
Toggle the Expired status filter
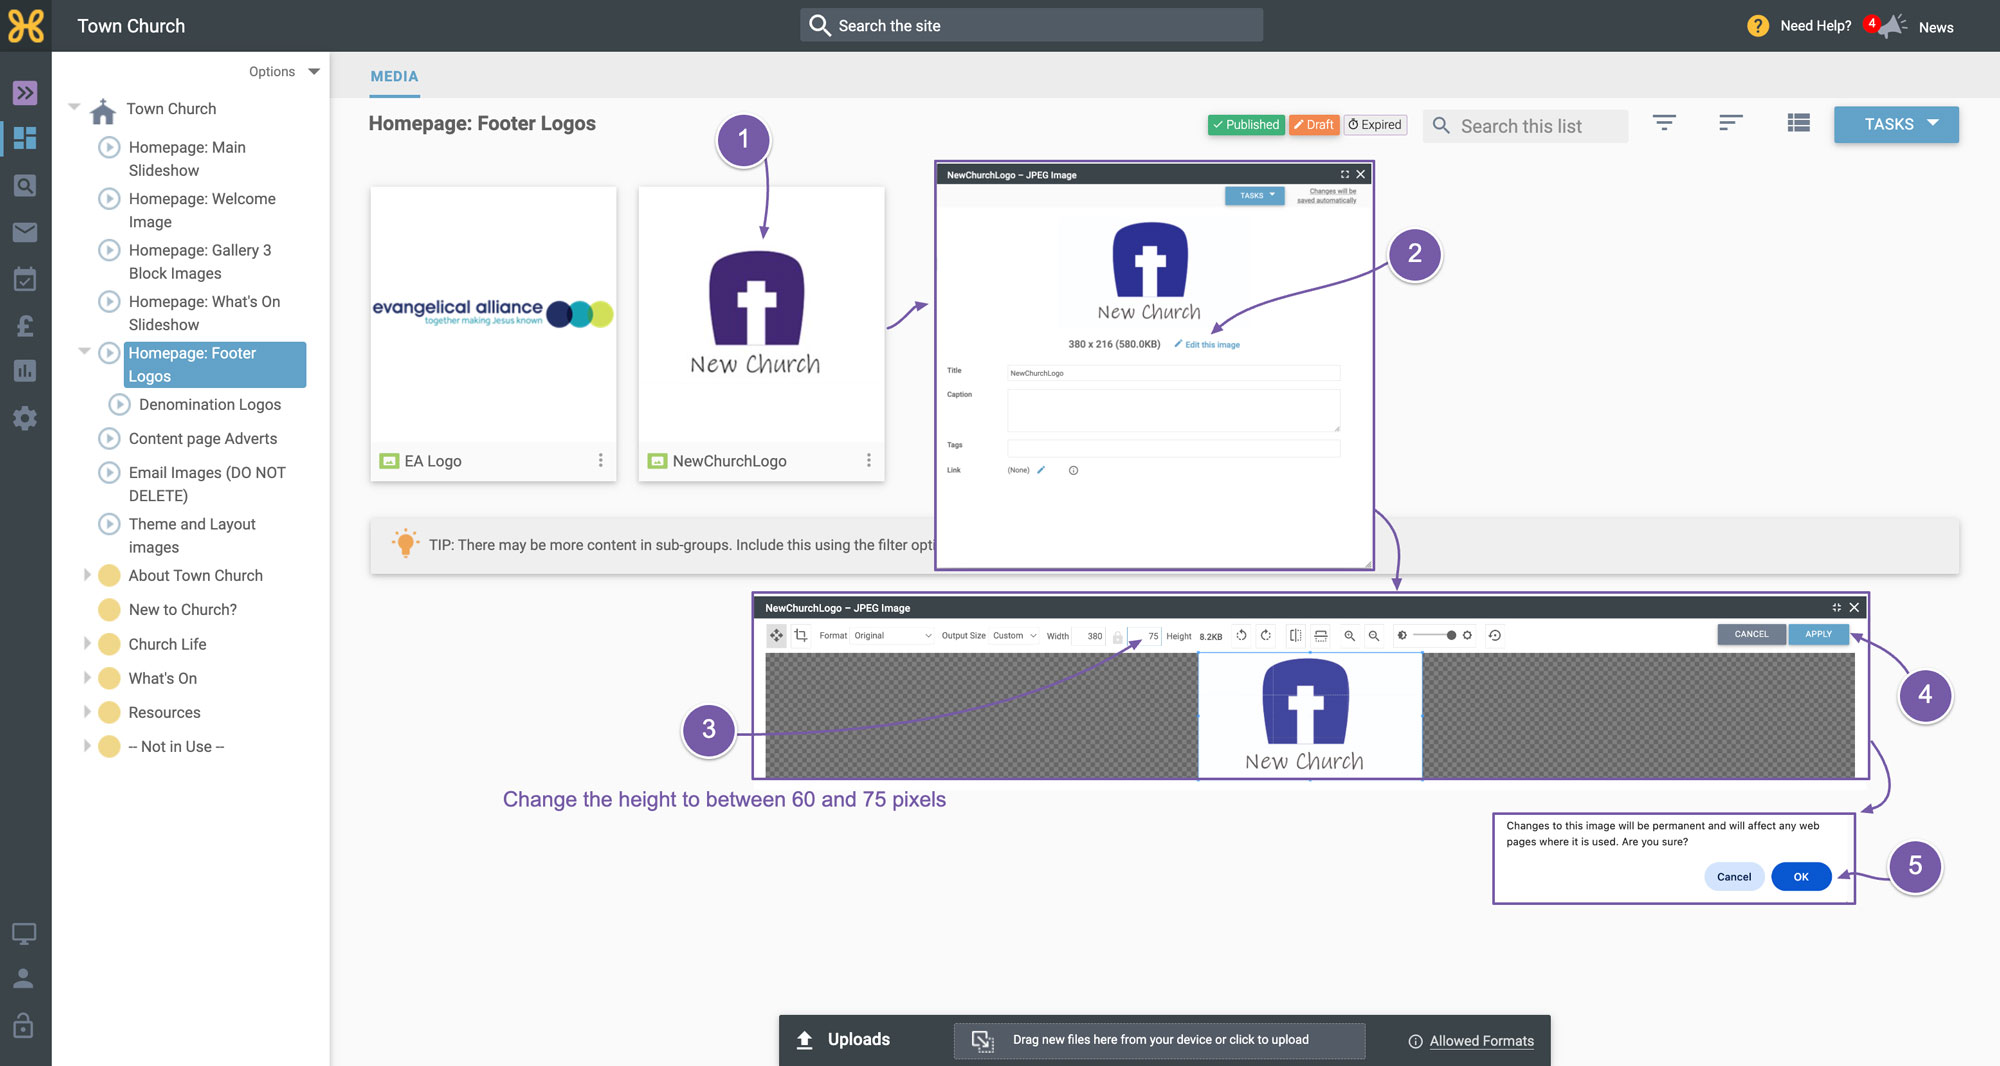[1375, 125]
